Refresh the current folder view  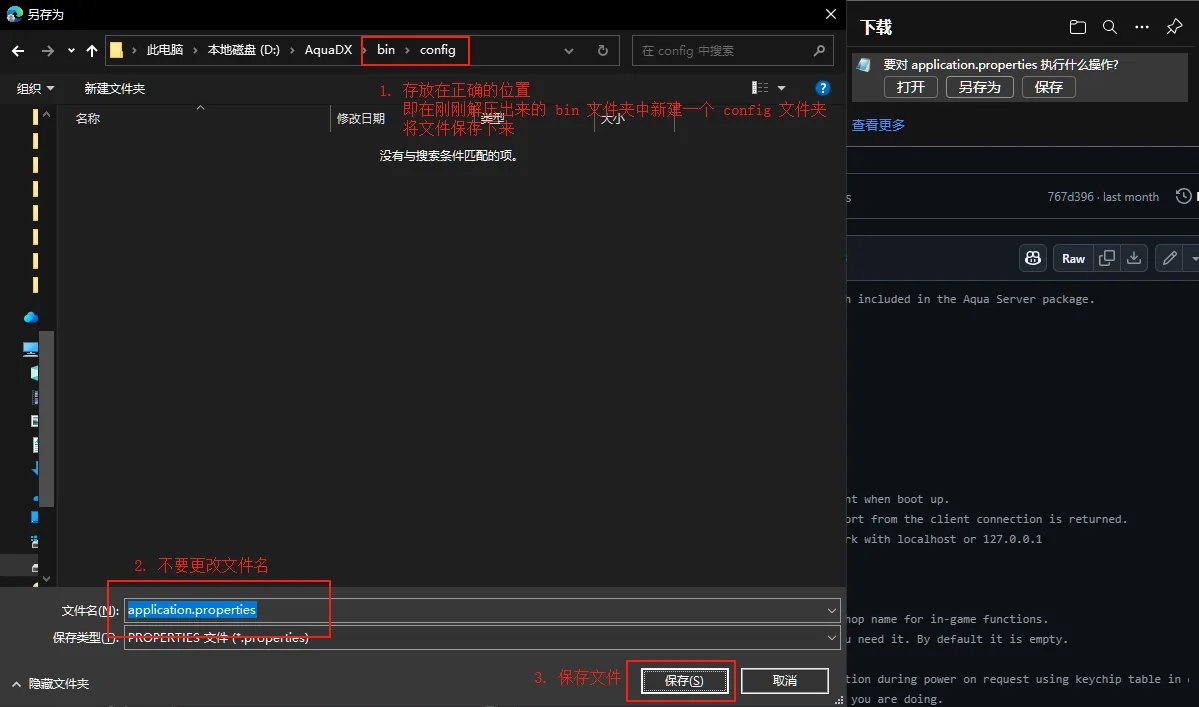(x=602, y=50)
